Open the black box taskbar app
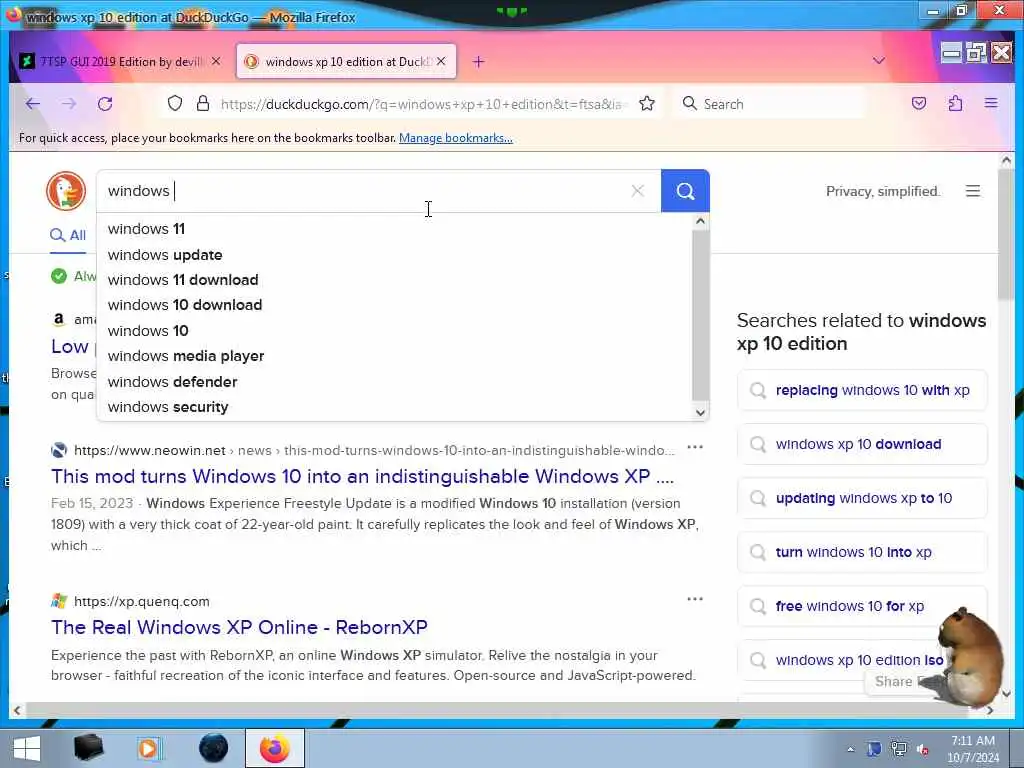The width and height of the screenshot is (1024, 768). pyautogui.click(x=88, y=748)
